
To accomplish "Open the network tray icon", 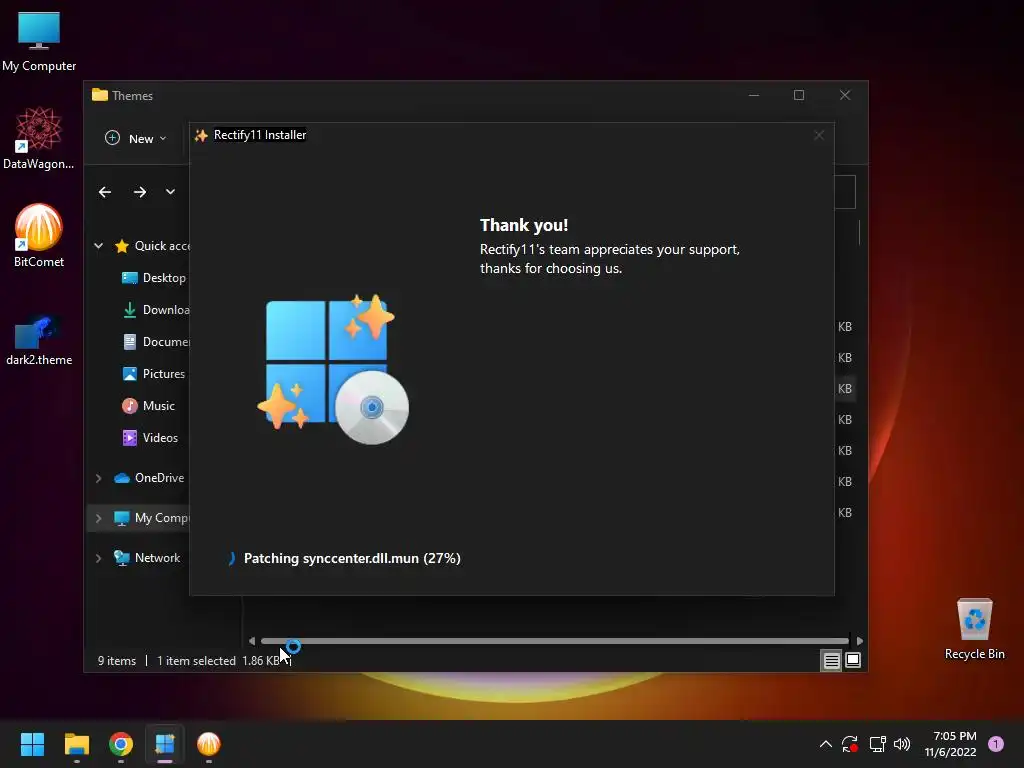I will point(877,744).
